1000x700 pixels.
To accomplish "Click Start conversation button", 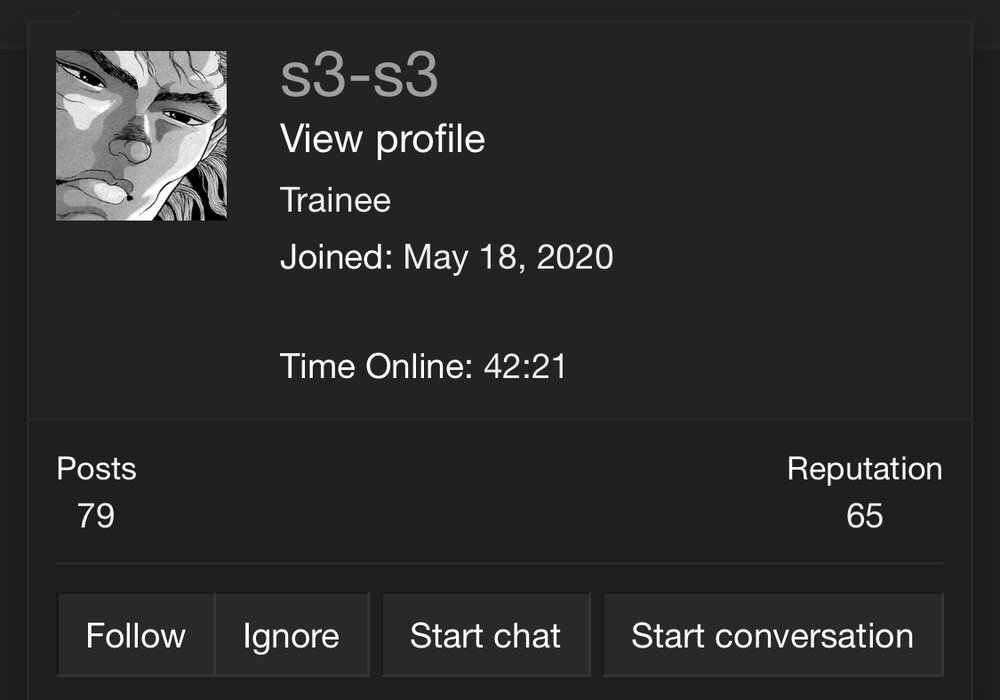I will [773, 635].
